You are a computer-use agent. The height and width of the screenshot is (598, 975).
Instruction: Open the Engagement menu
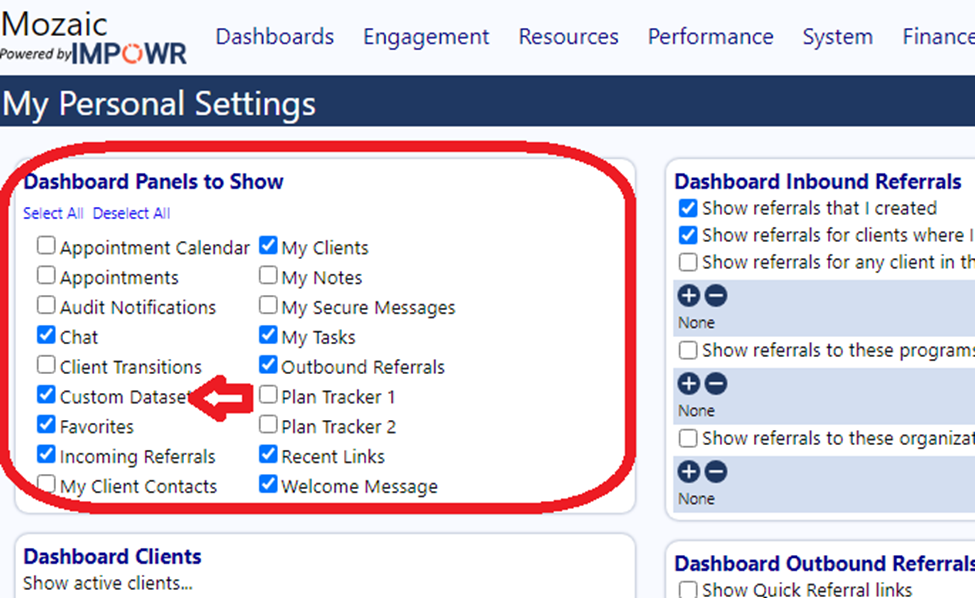coord(427,37)
